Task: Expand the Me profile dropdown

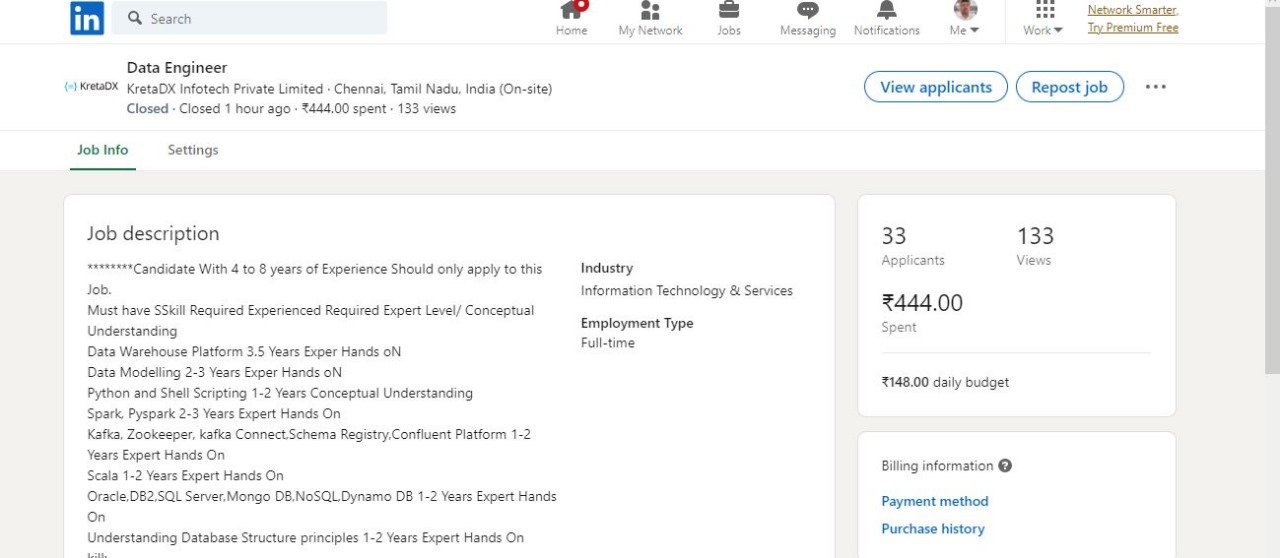Action: 964,20
